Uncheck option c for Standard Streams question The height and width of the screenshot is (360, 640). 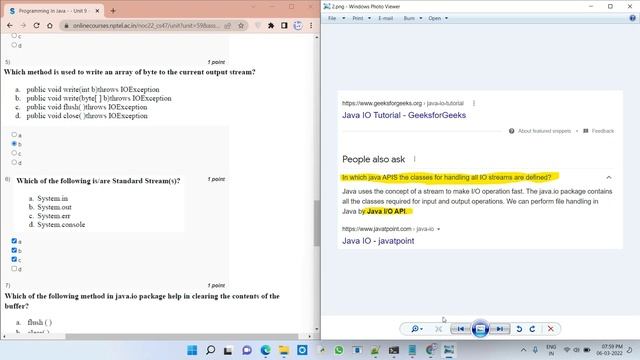(14, 259)
